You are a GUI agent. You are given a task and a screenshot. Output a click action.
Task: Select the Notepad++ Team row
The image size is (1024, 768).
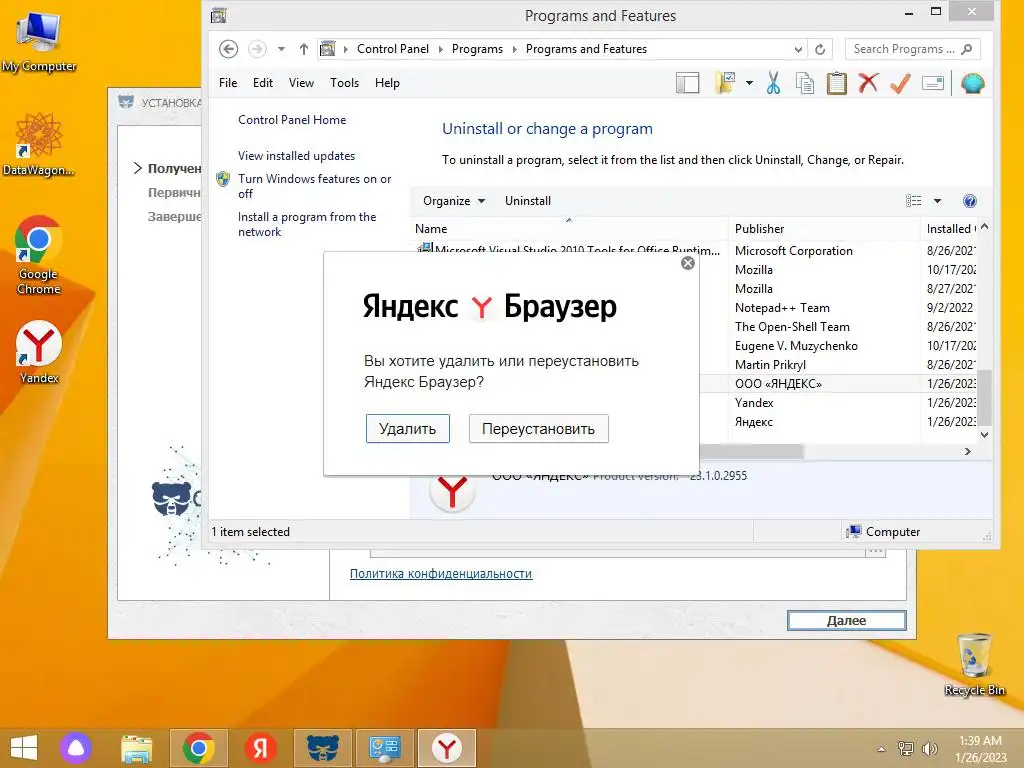[x=782, y=308]
